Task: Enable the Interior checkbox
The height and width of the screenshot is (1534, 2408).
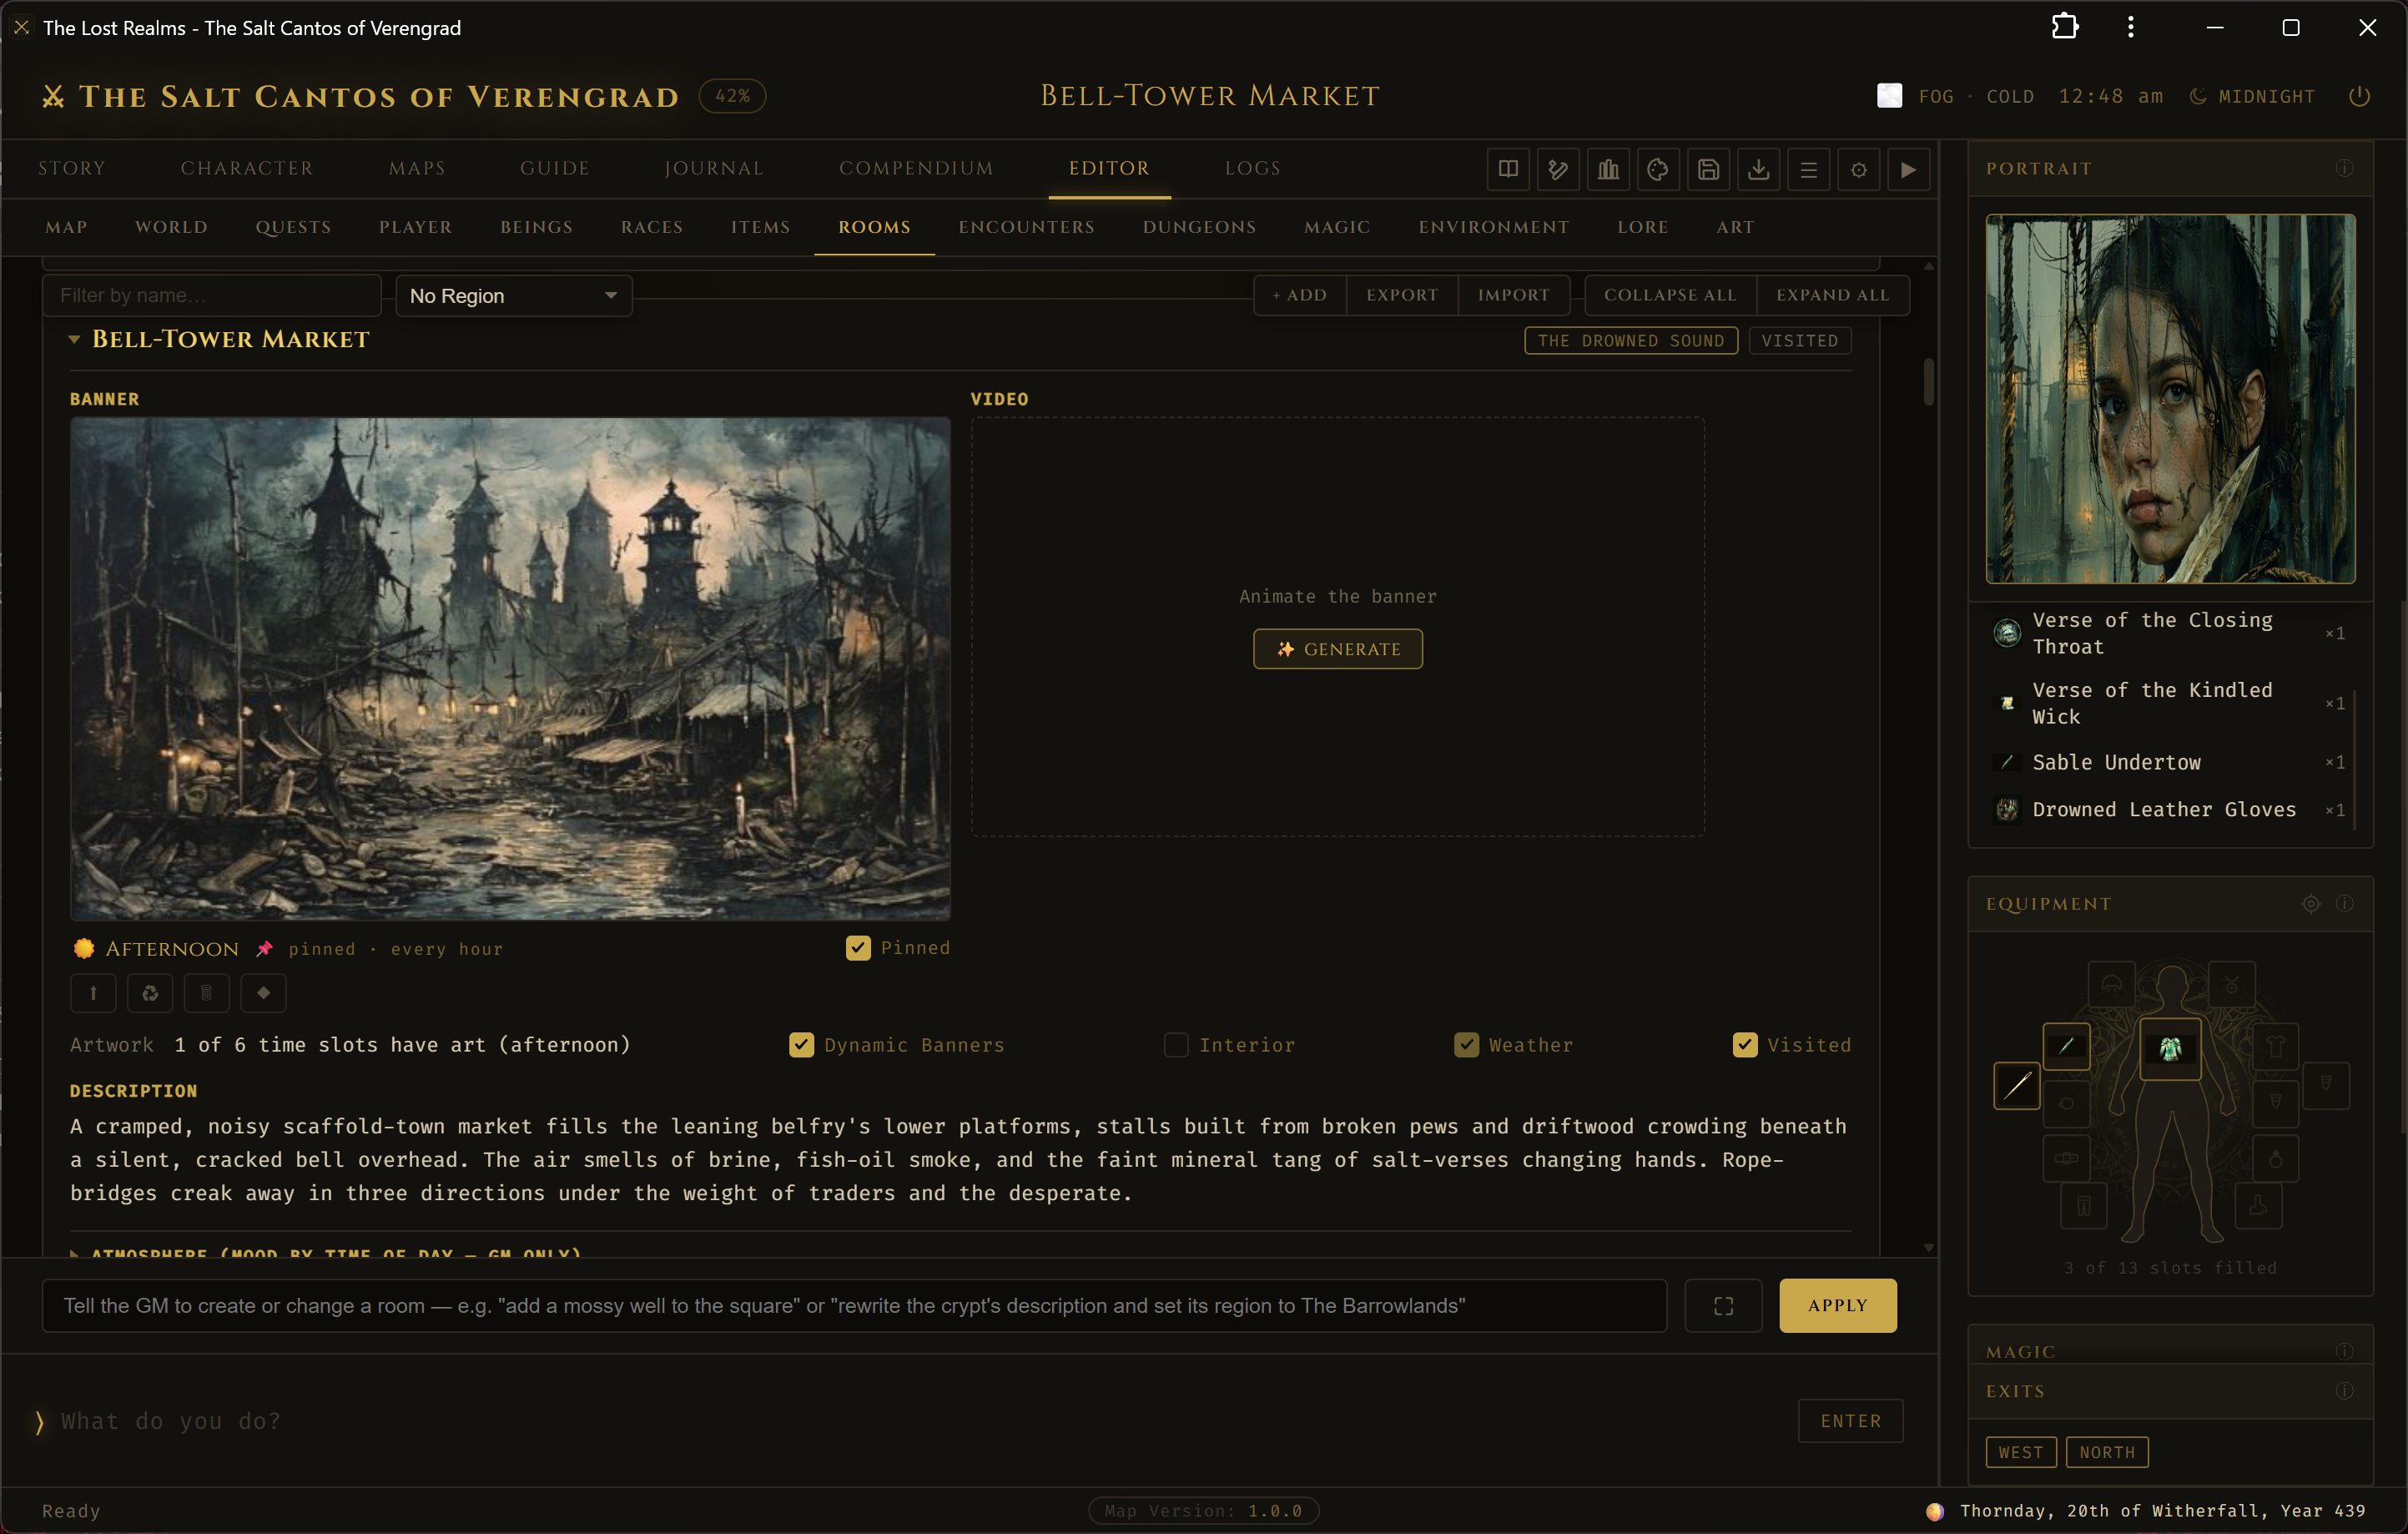Action: [x=1176, y=1045]
